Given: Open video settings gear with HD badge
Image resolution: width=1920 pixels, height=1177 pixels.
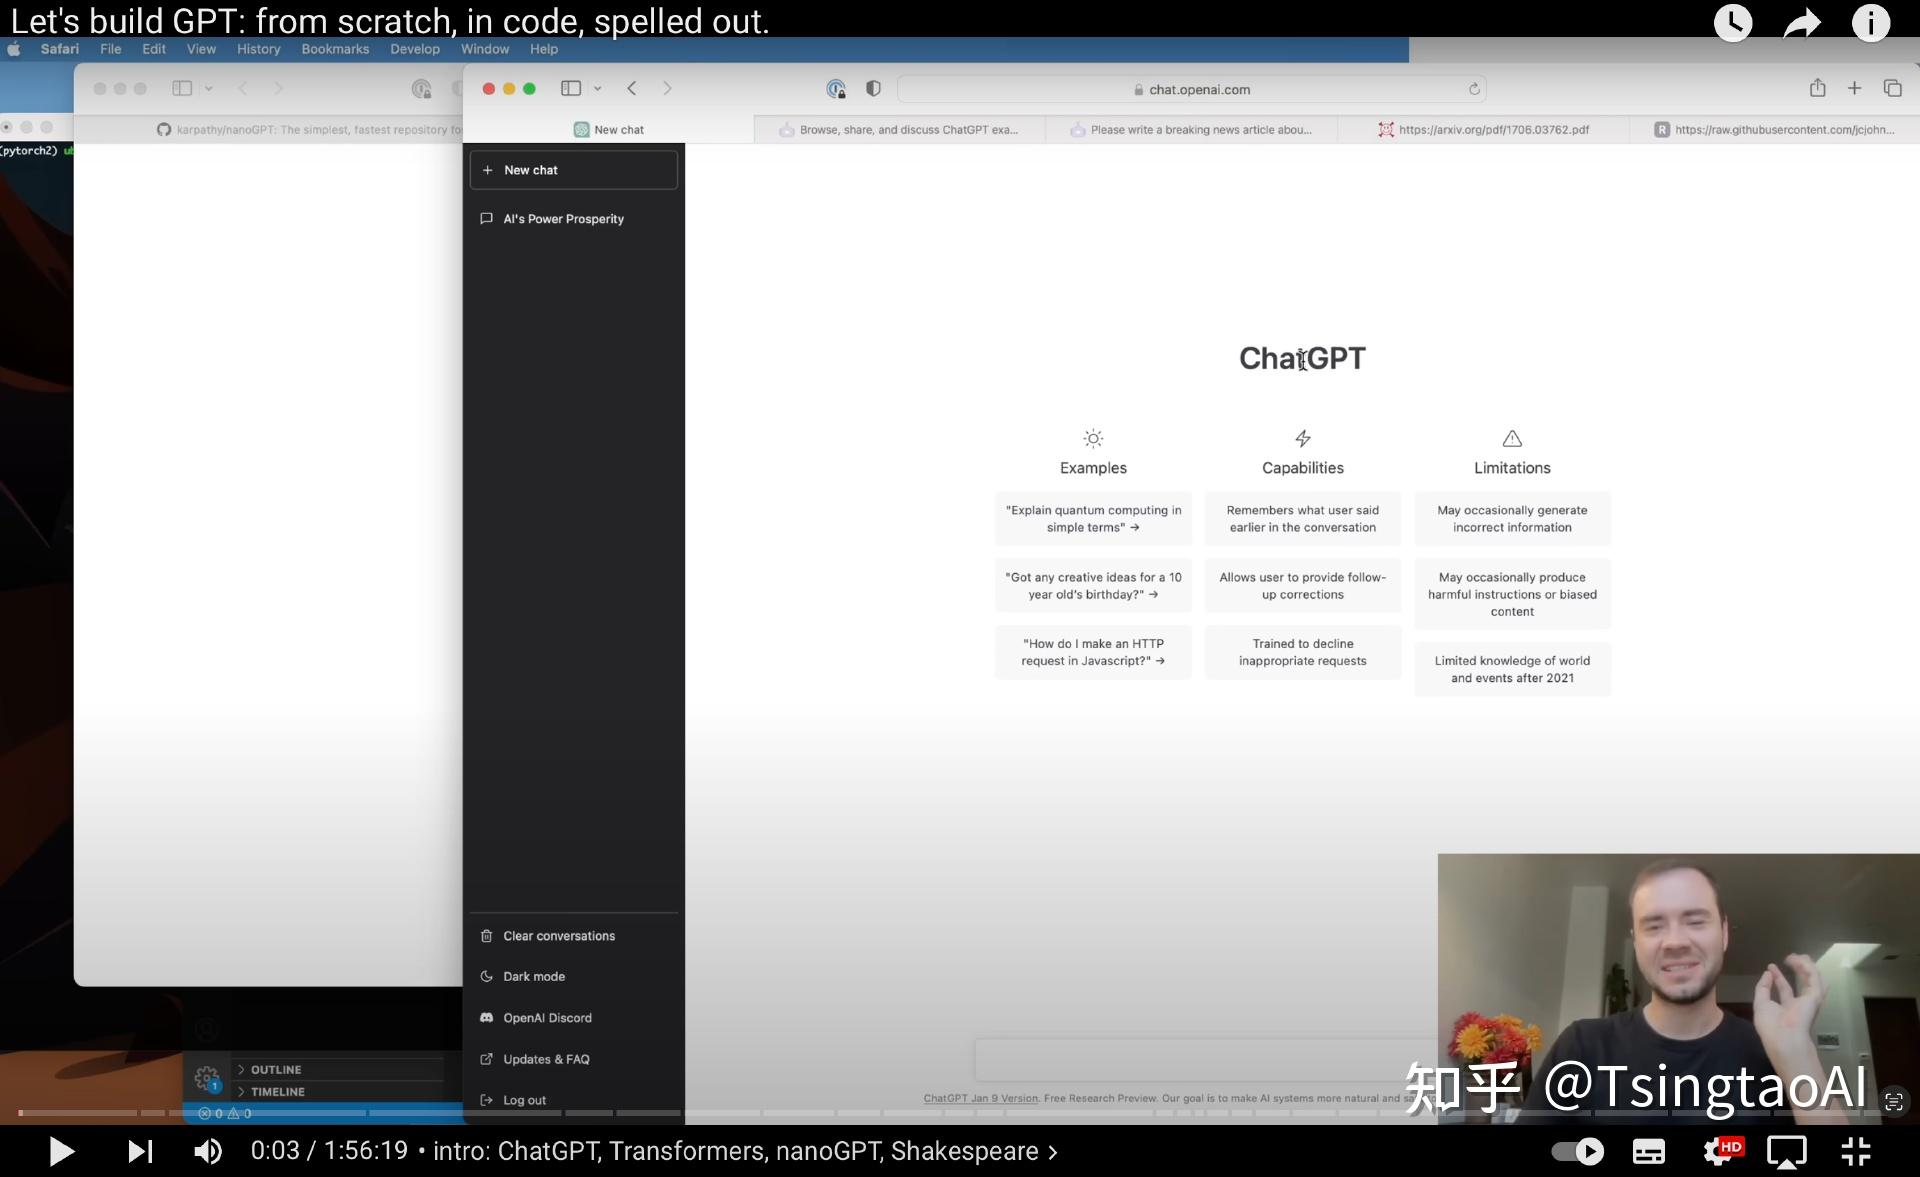Looking at the screenshot, I should pos(1720,1152).
